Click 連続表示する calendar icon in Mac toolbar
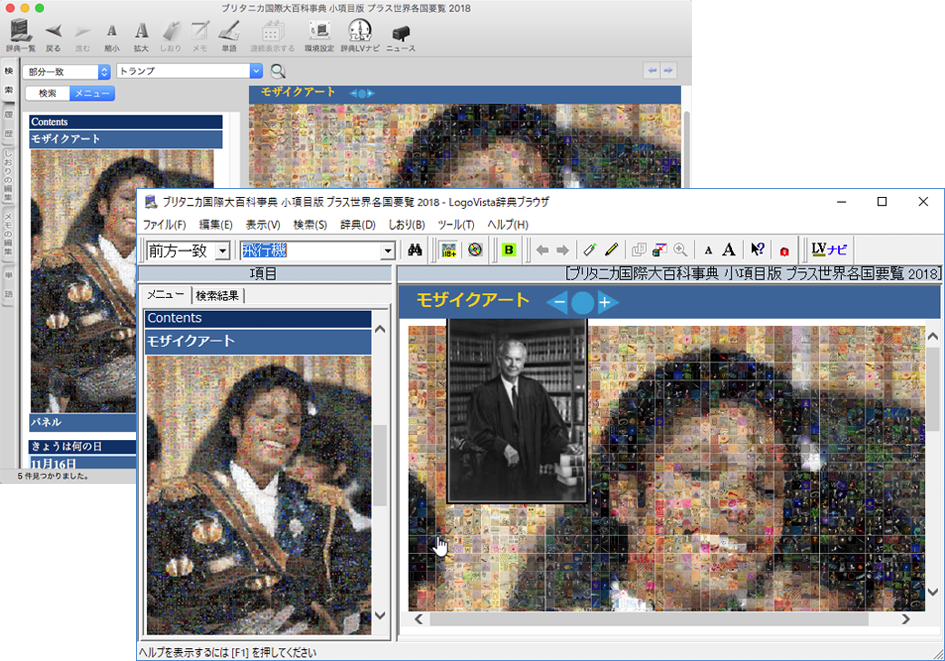This screenshot has height=661, width=945. (x=272, y=36)
